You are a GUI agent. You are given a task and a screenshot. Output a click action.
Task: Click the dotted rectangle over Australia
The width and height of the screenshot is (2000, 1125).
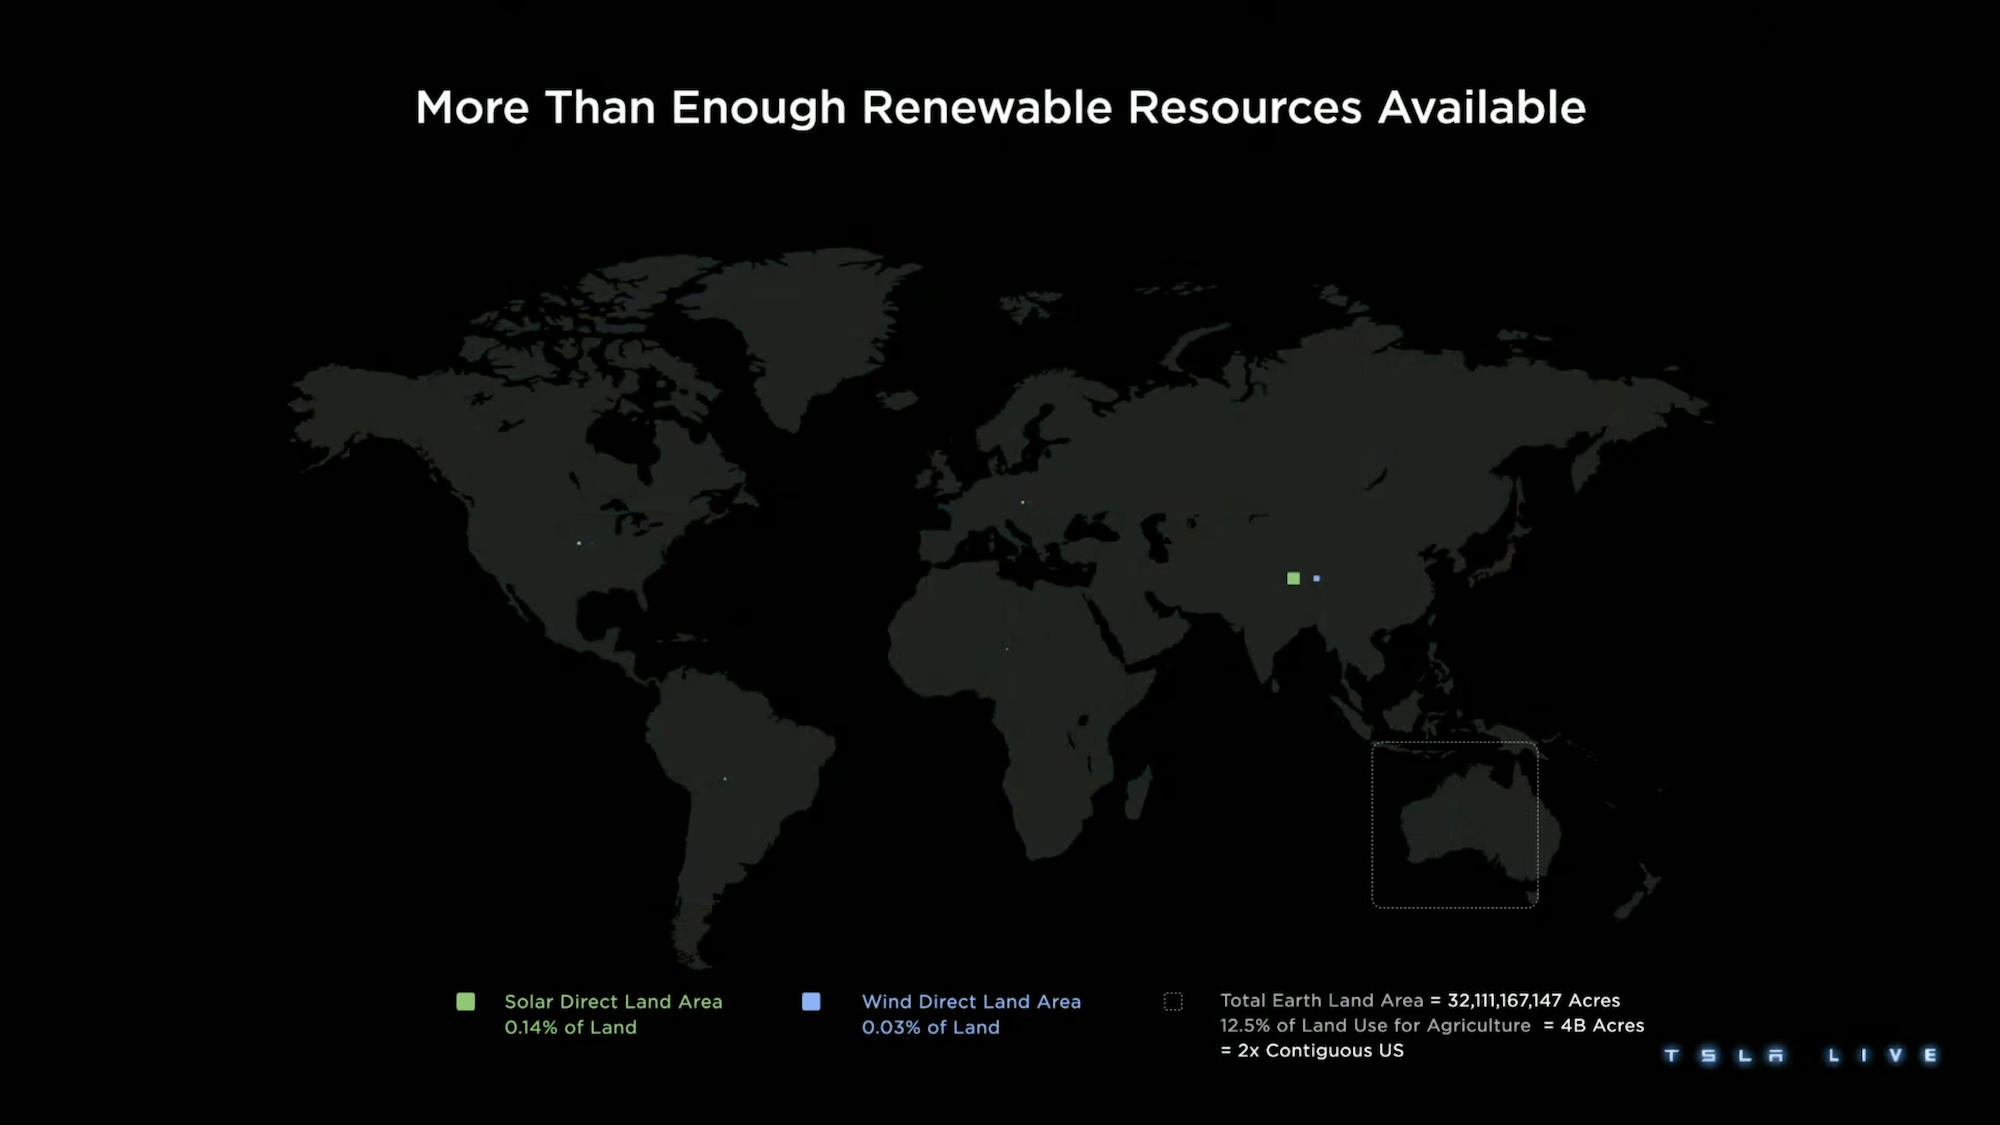(x=1454, y=824)
